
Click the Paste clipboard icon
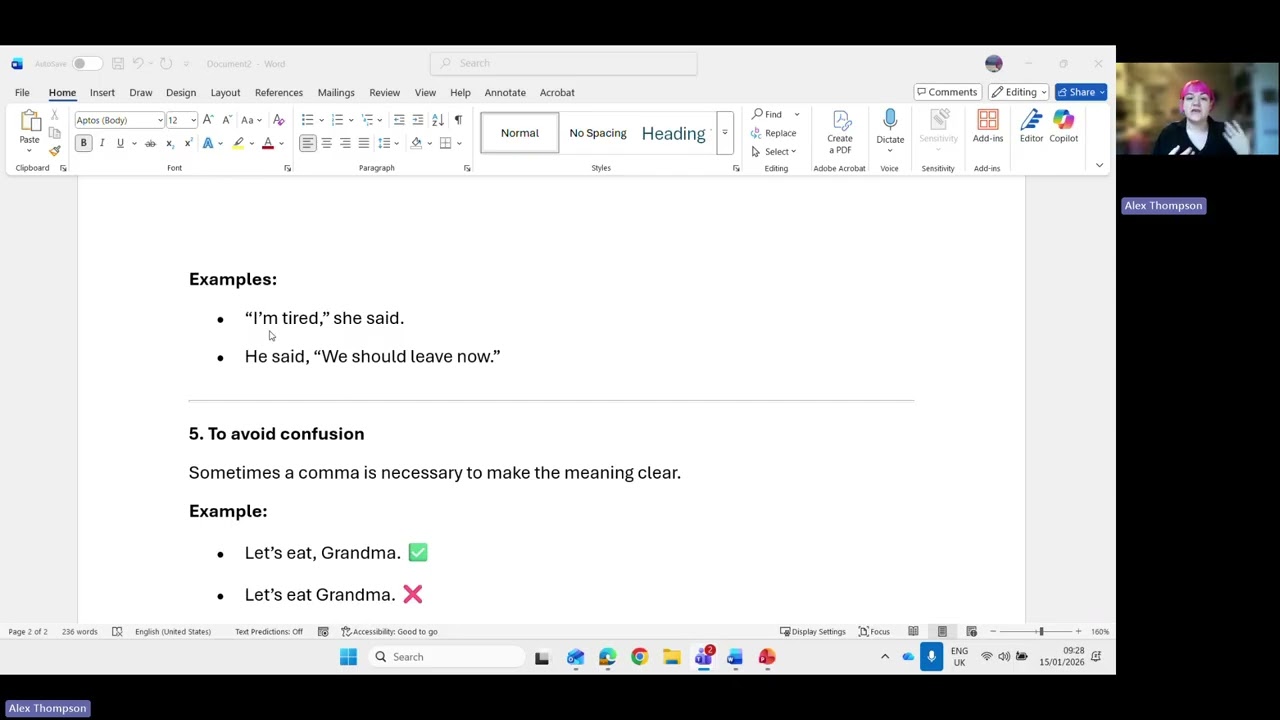coord(30,121)
